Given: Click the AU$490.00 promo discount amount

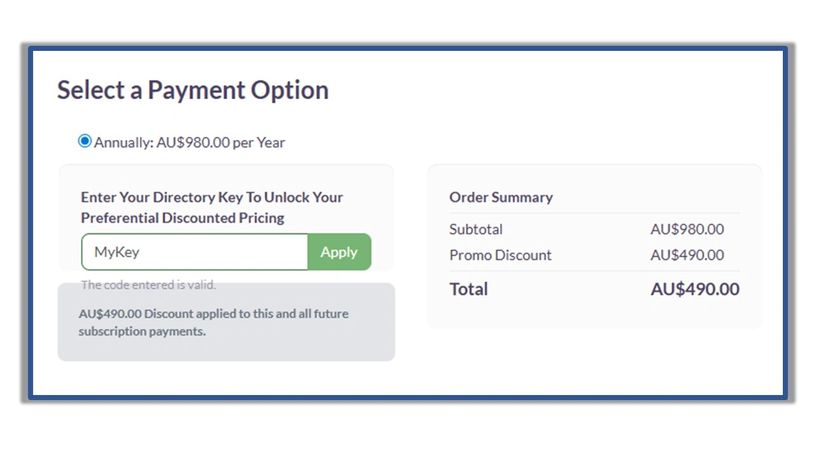Looking at the screenshot, I should click(687, 255).
